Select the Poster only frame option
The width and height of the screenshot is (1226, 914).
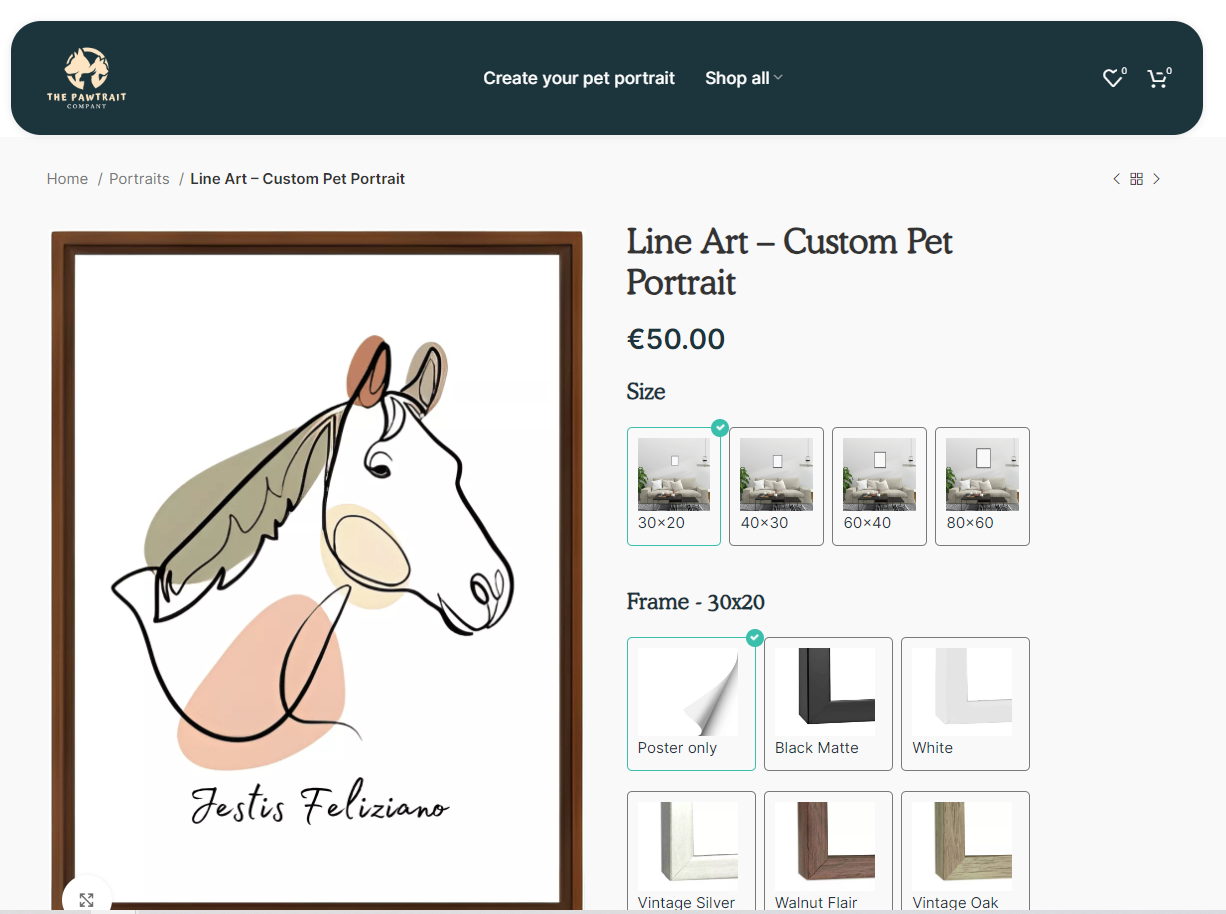click(x=691, y=703)
